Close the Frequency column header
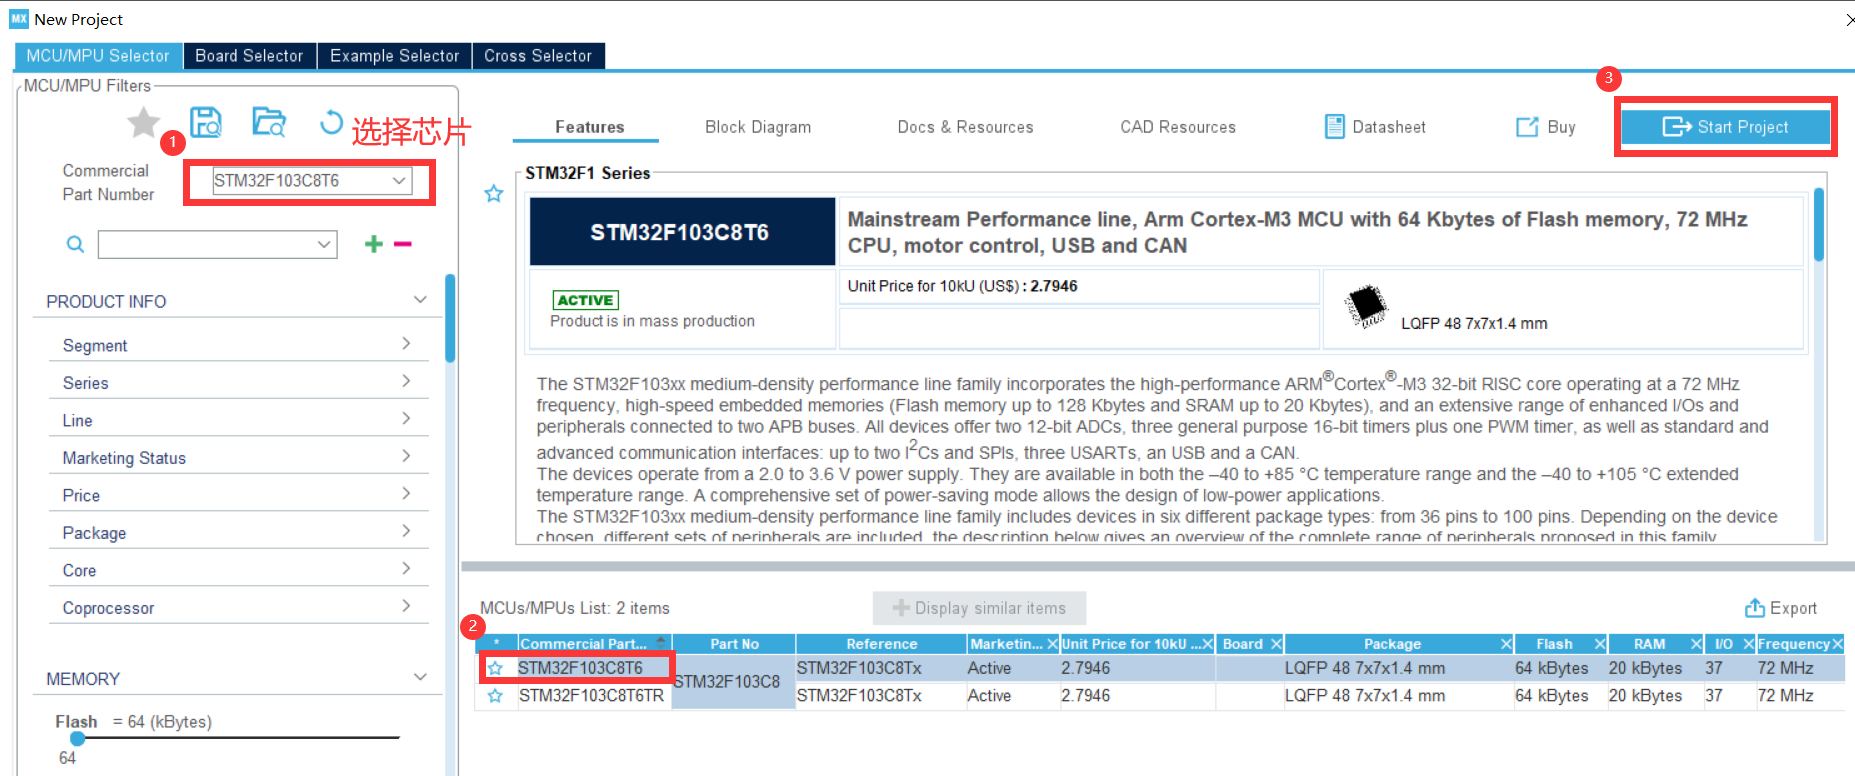This screenshot has height=776, width=1855. 1837,644
